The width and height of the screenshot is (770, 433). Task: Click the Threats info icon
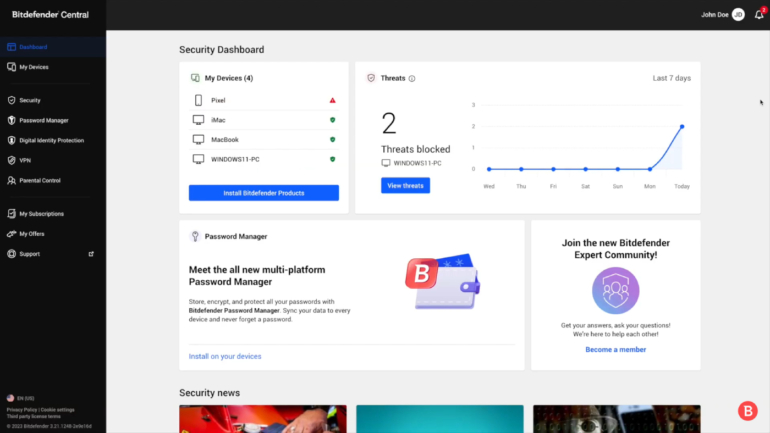click(412, 79)
